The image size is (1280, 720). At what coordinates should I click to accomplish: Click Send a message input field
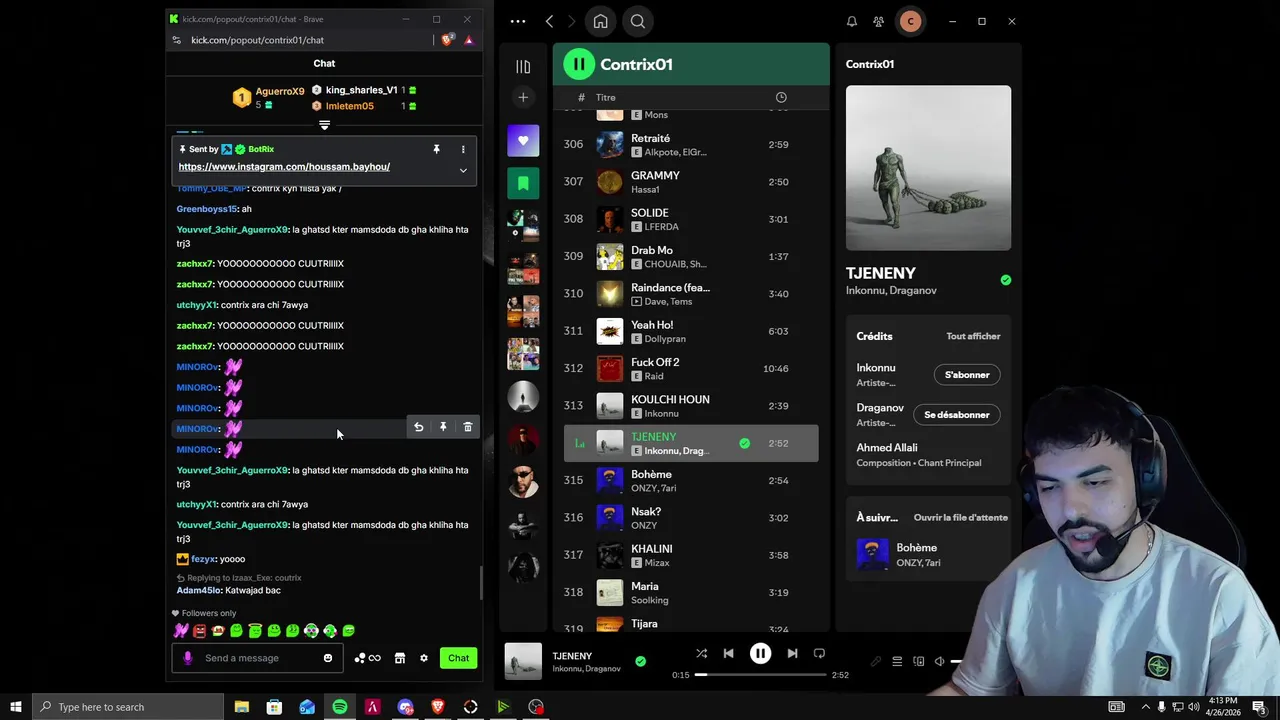pos(257,658)
